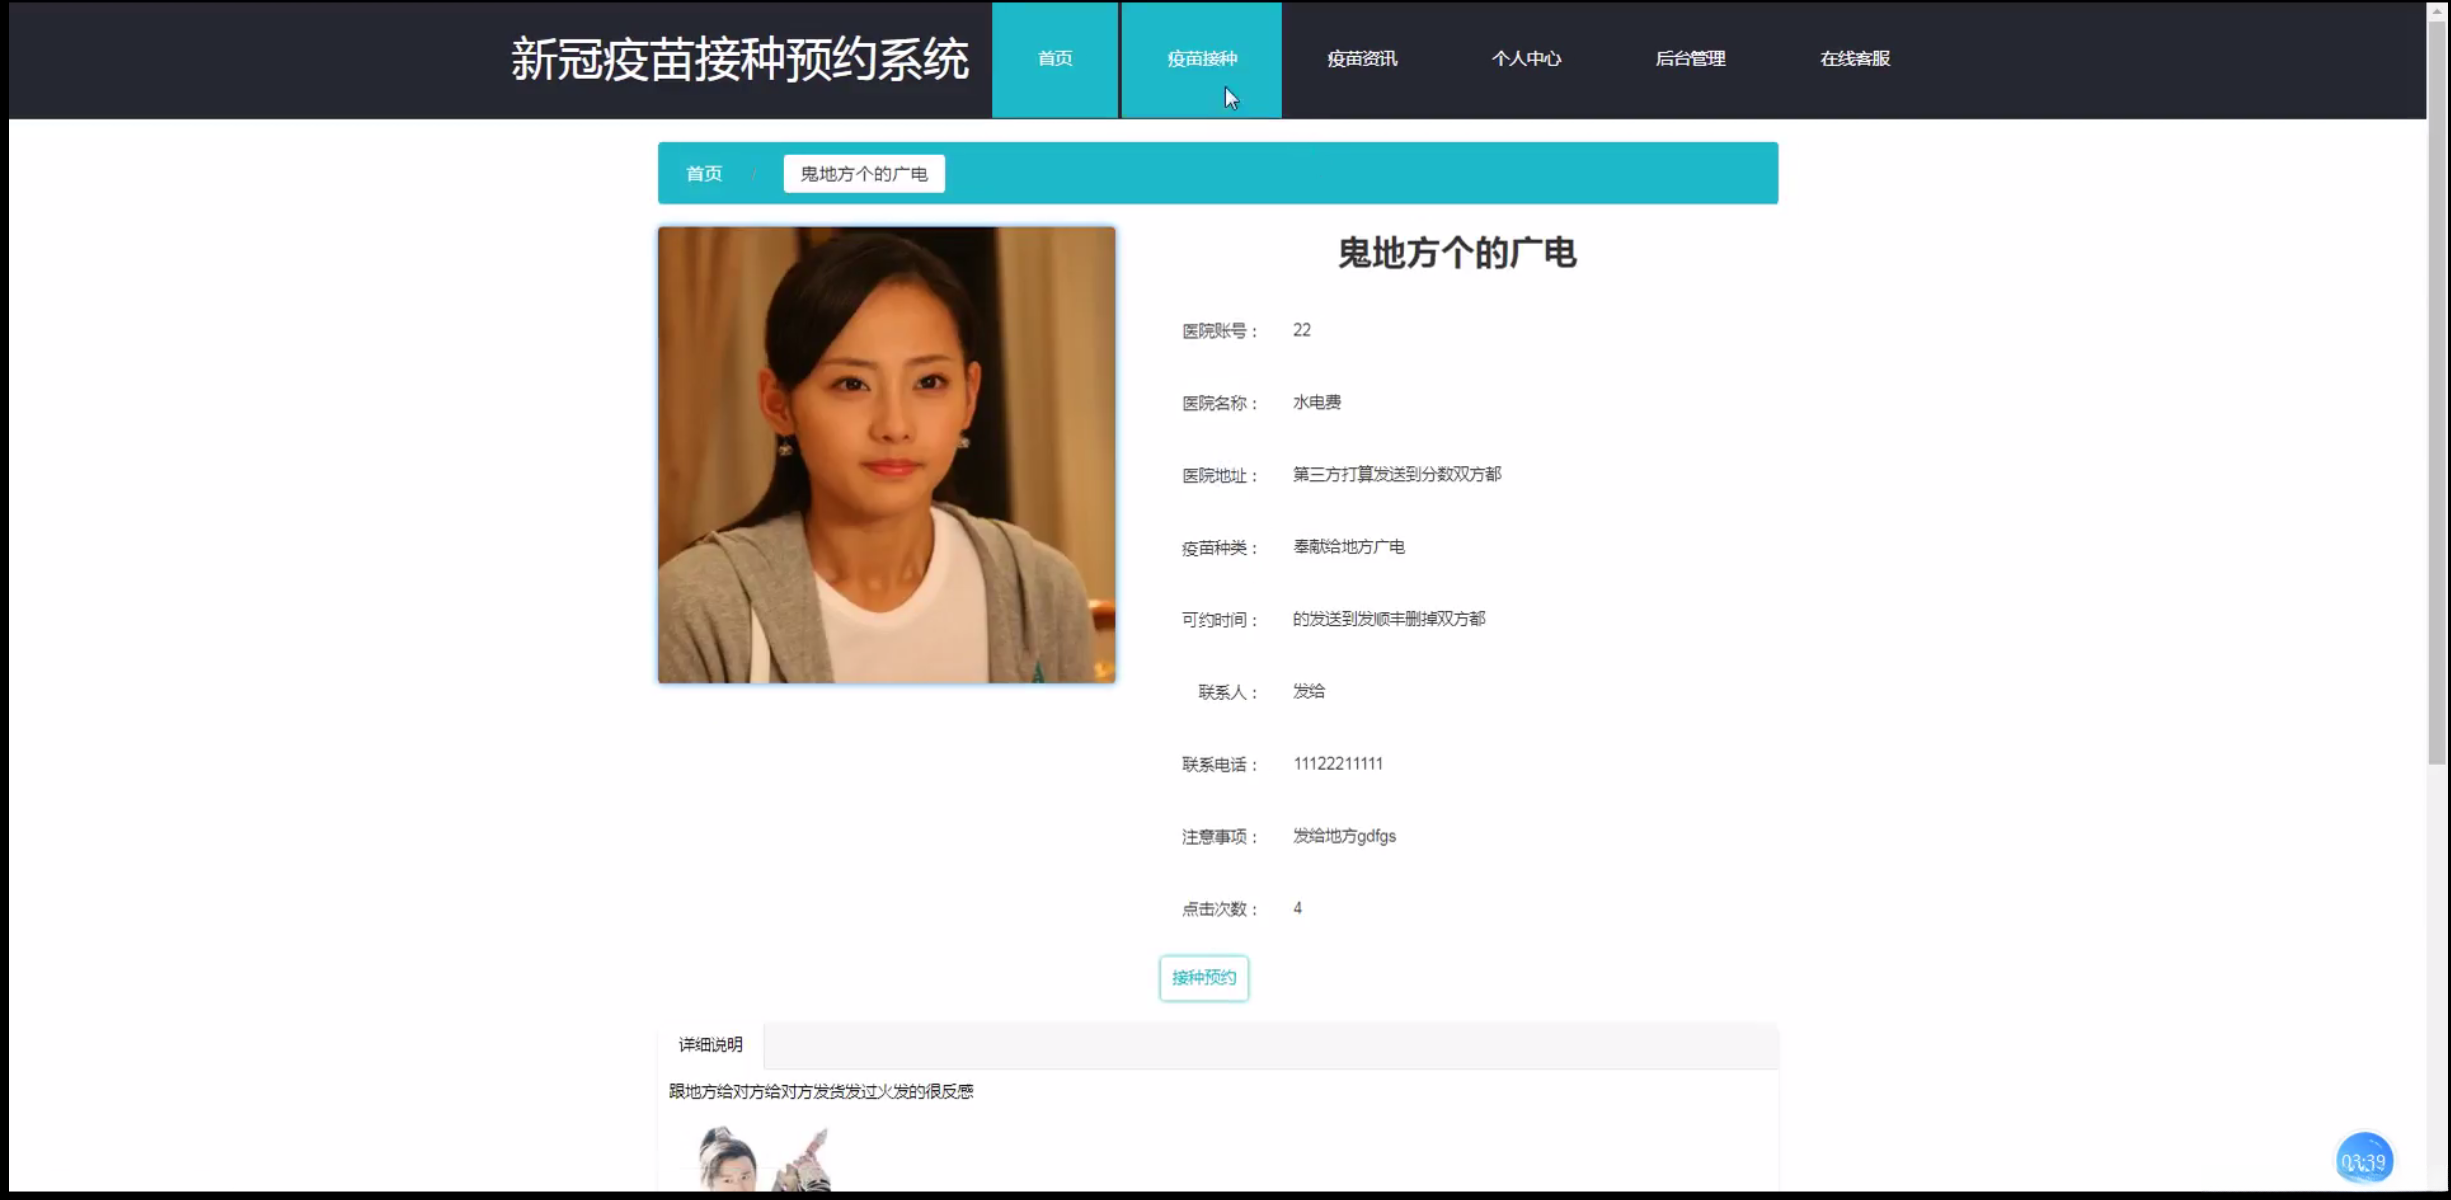Click the 鬼地方个的广电 breadcrumb item

coord(863,174)
